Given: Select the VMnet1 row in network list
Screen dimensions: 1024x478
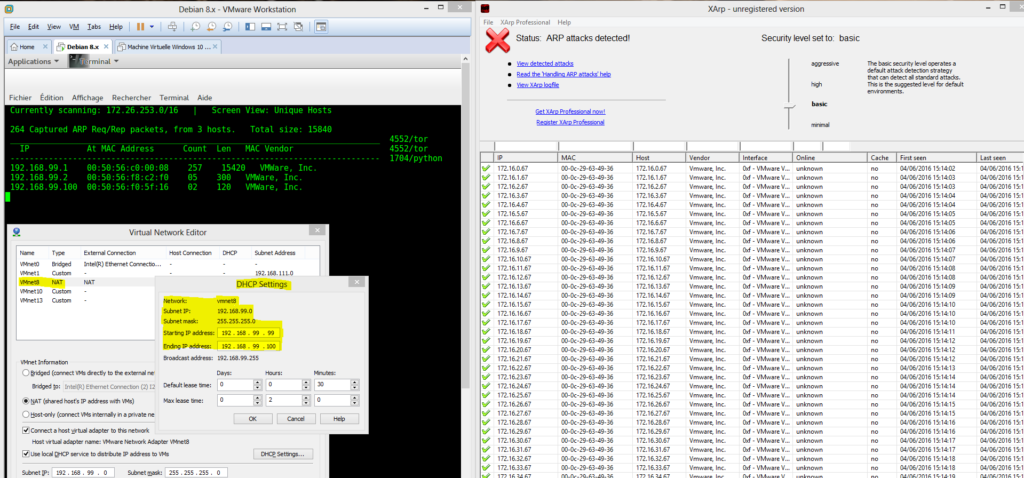Looking at the screenshot, I should [x=168, y=272].
